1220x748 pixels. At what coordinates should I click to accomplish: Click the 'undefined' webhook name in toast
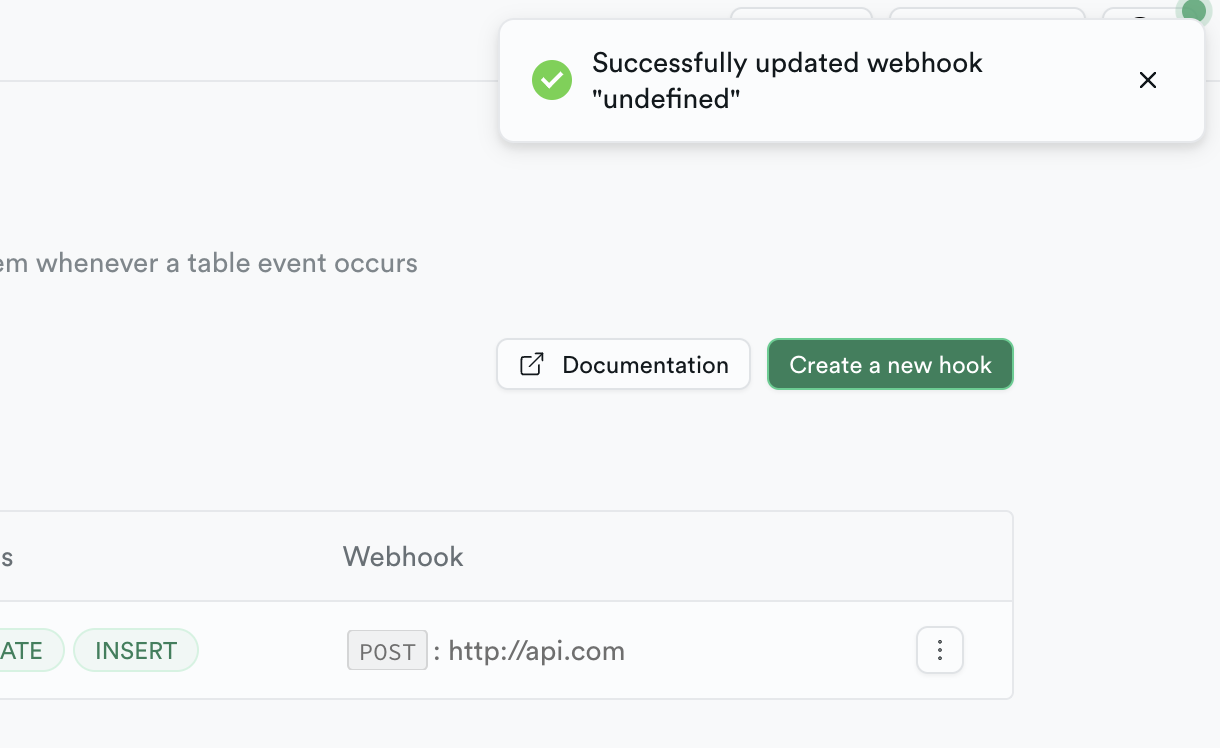click(665, 99)
